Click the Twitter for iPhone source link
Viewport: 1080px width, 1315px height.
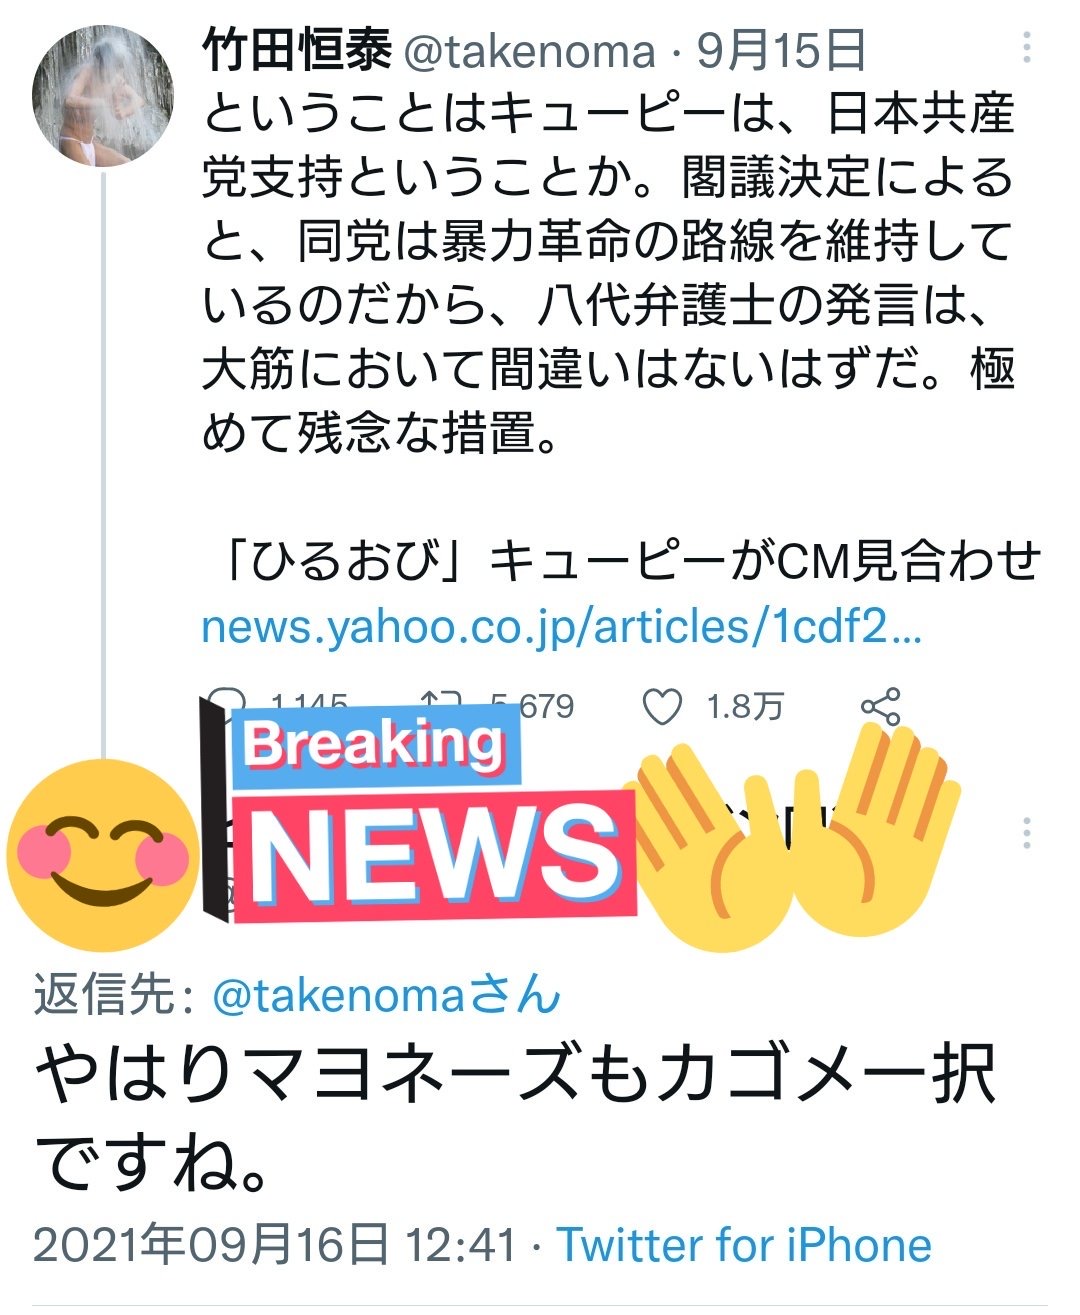744,1246
